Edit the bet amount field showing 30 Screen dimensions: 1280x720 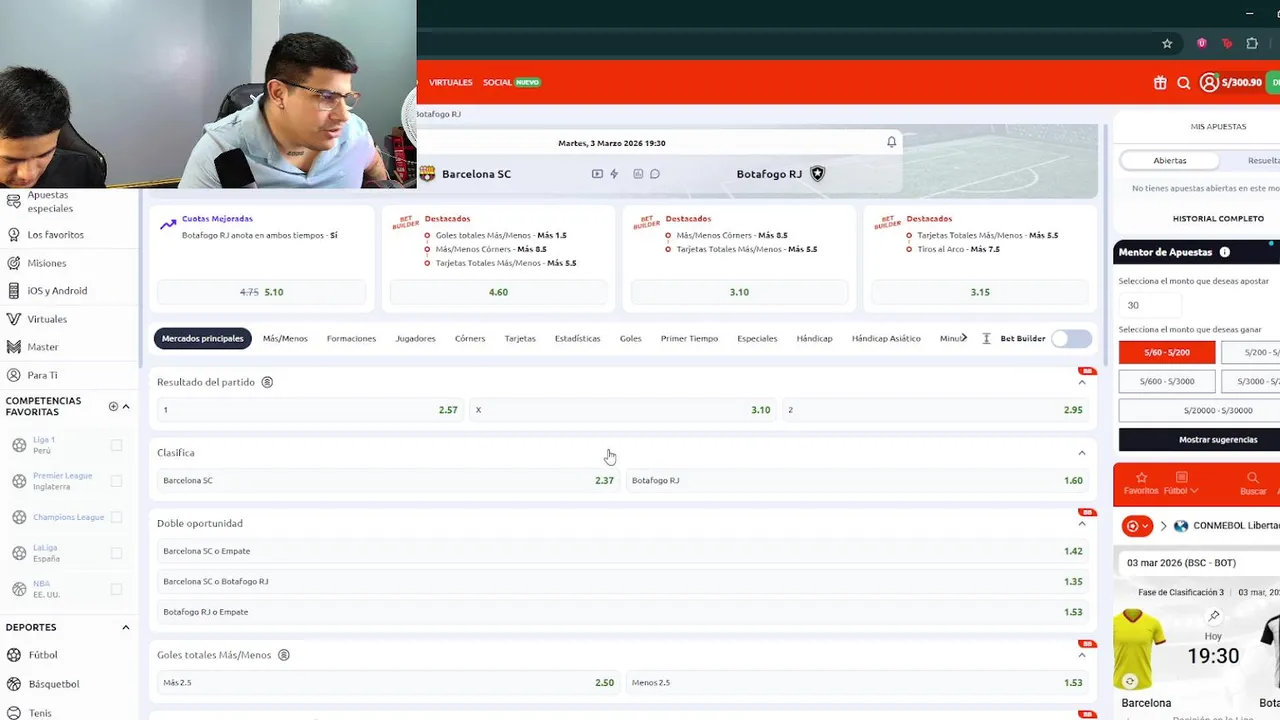[1151, 305]
